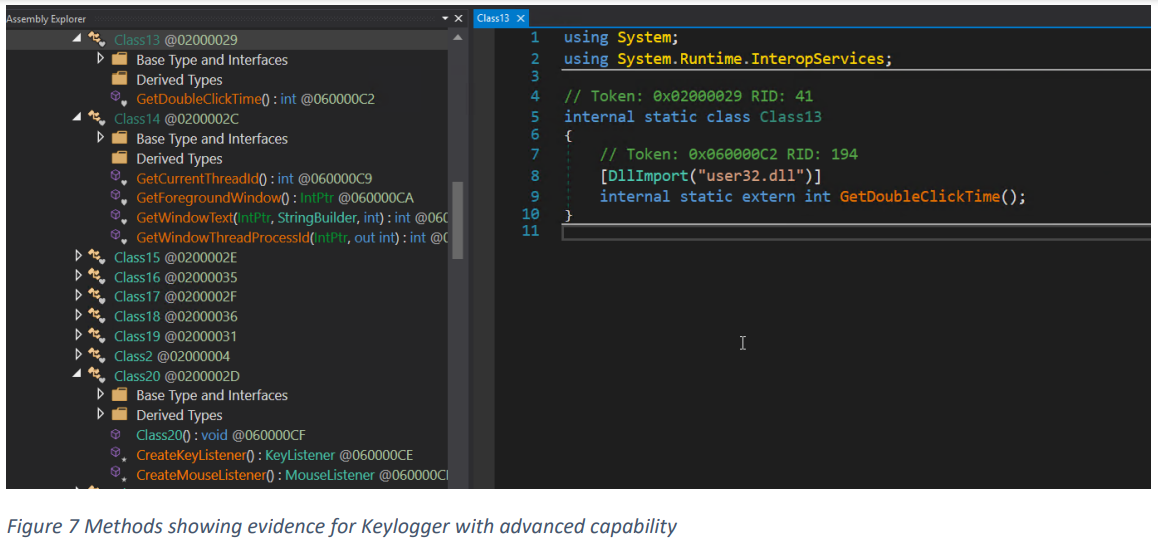The image size is (1158, 542).
Task: Click the method icon beside GetCurrentThreadId
Action: tap(118, 178)
